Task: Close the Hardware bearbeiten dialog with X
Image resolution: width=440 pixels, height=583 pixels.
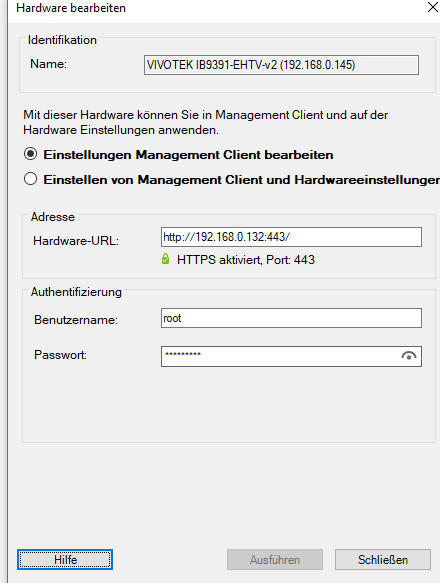Action: point(433,7)
